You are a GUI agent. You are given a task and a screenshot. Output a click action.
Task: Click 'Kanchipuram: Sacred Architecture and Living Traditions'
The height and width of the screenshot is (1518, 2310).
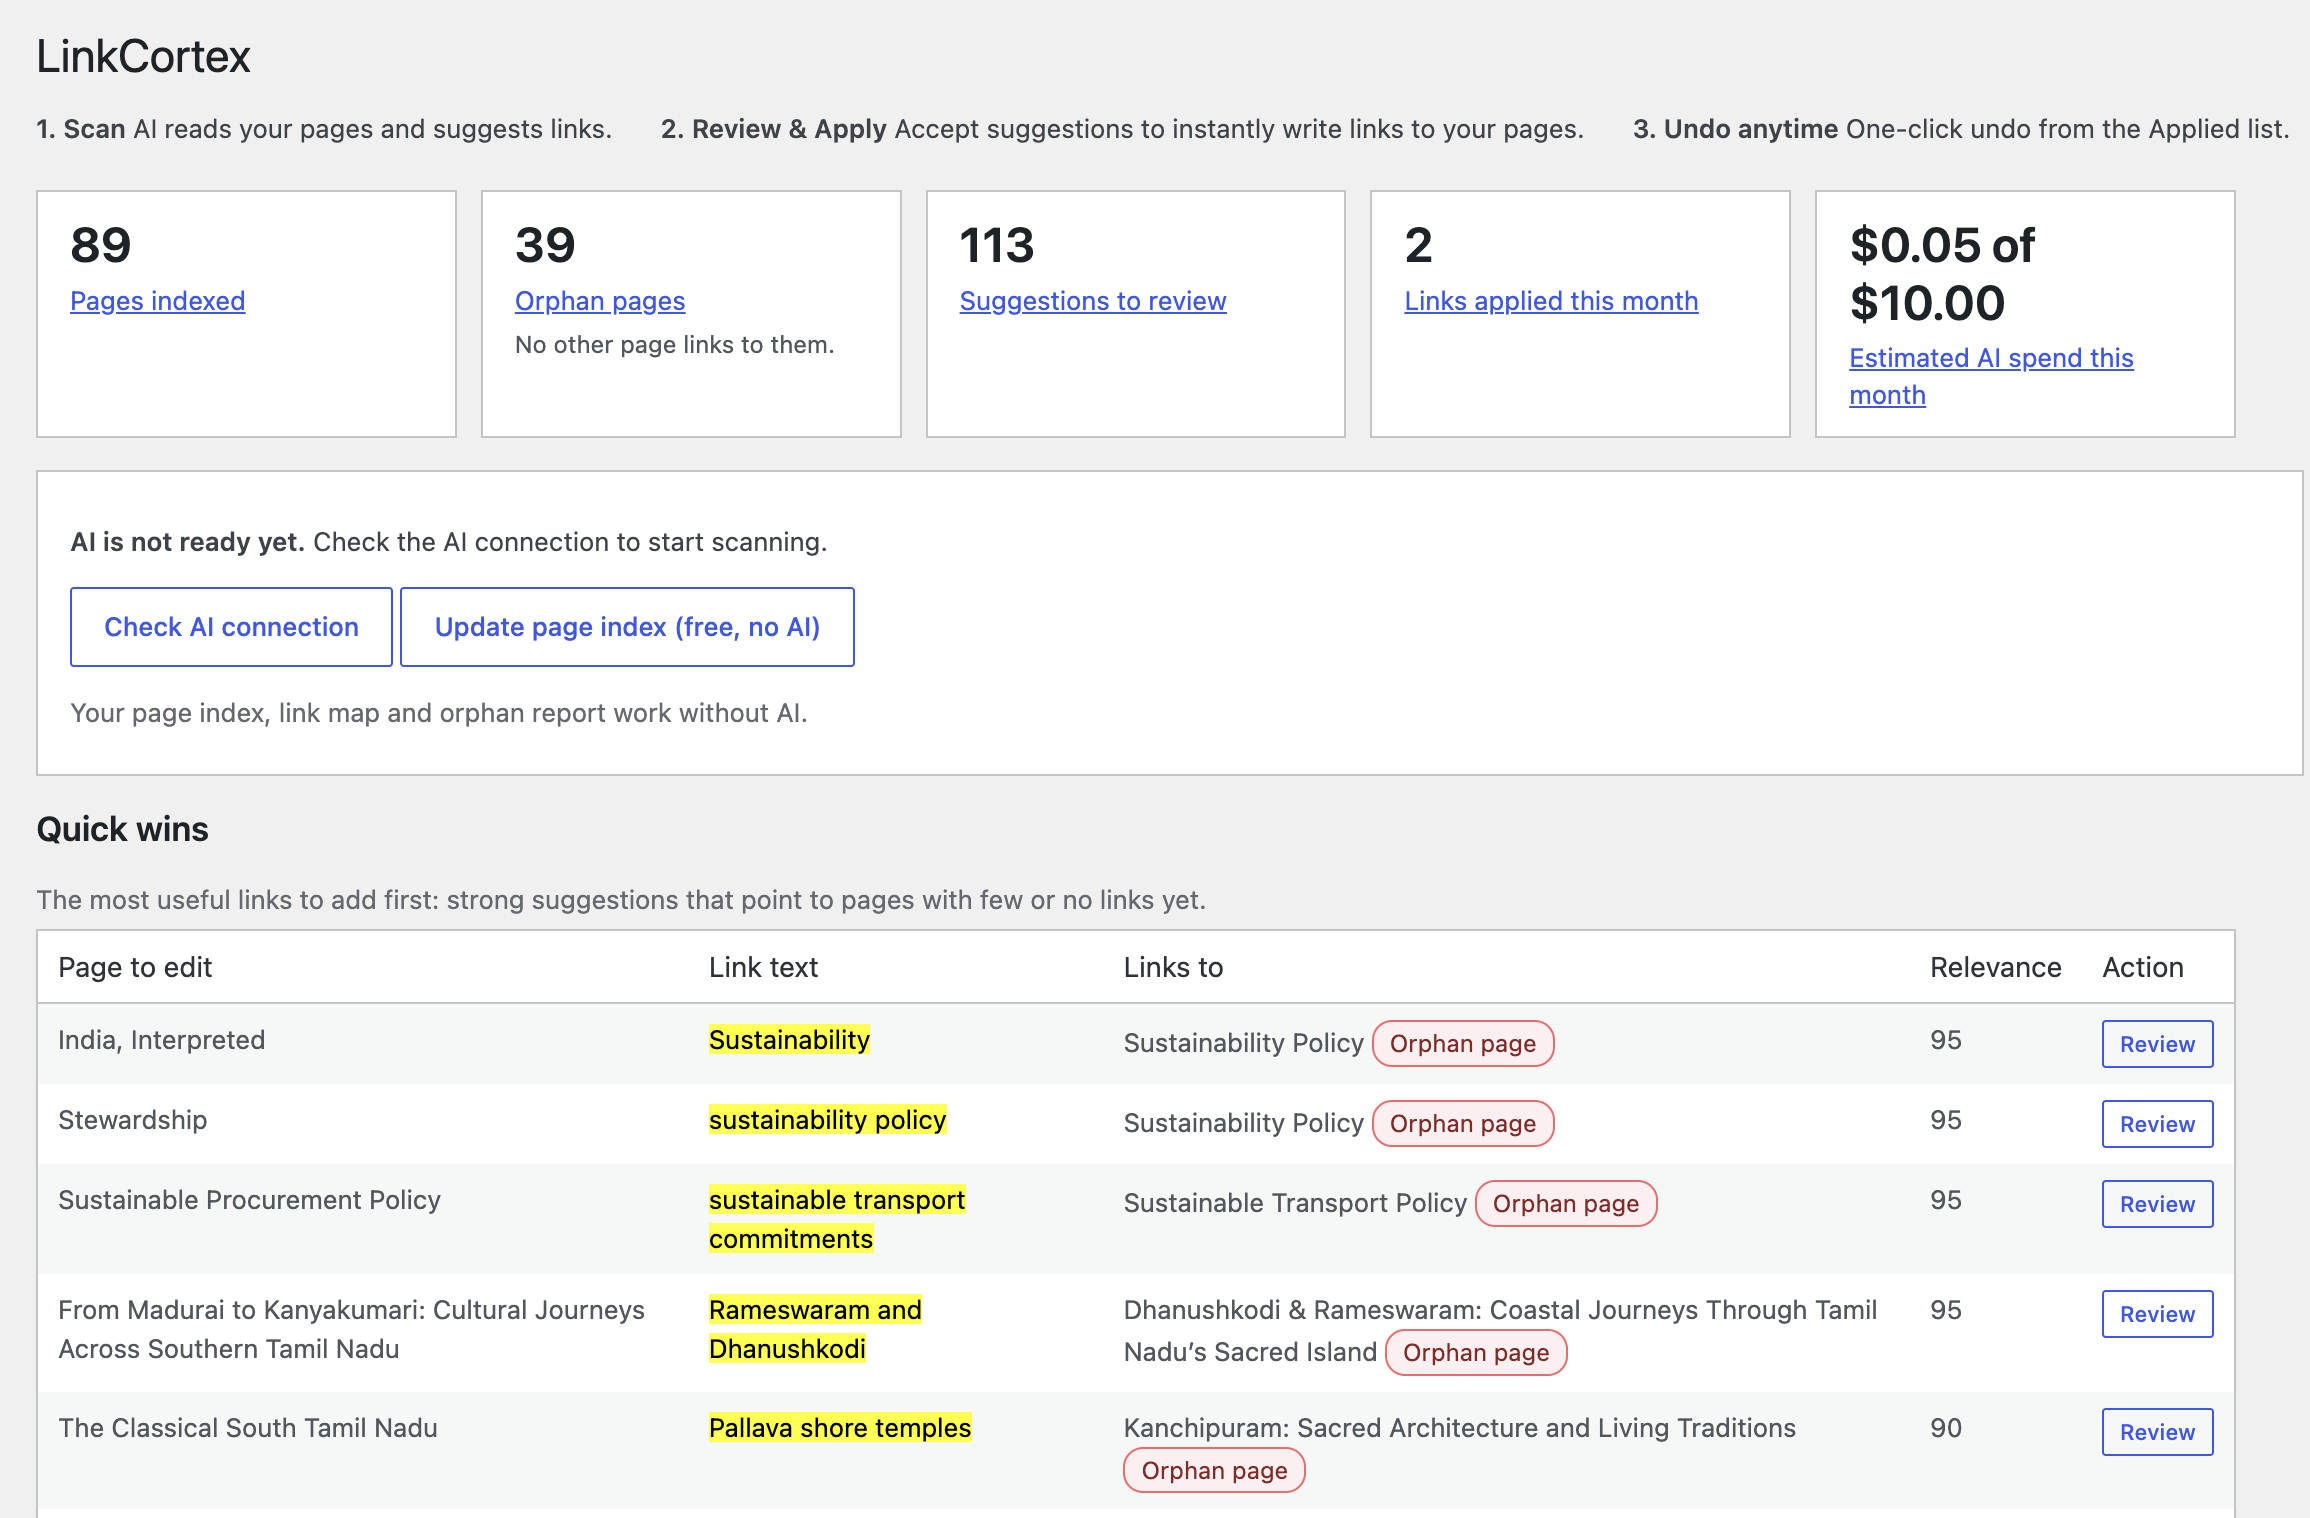click(x=1459, y=1428)
